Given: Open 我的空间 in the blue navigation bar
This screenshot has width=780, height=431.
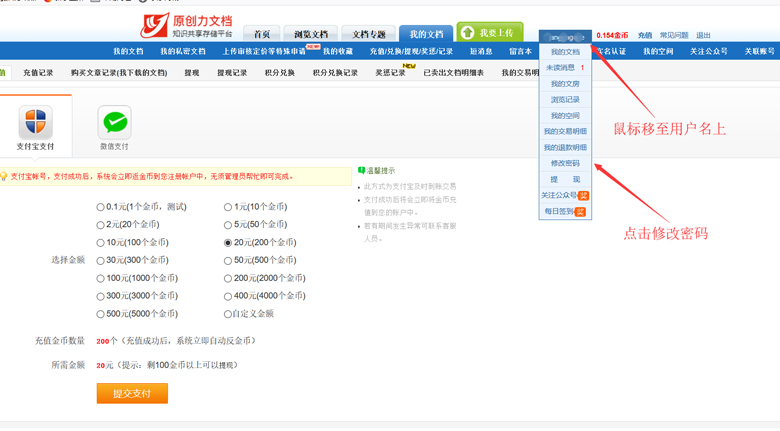Looking at the screenshot, I should tap(658, 51).
